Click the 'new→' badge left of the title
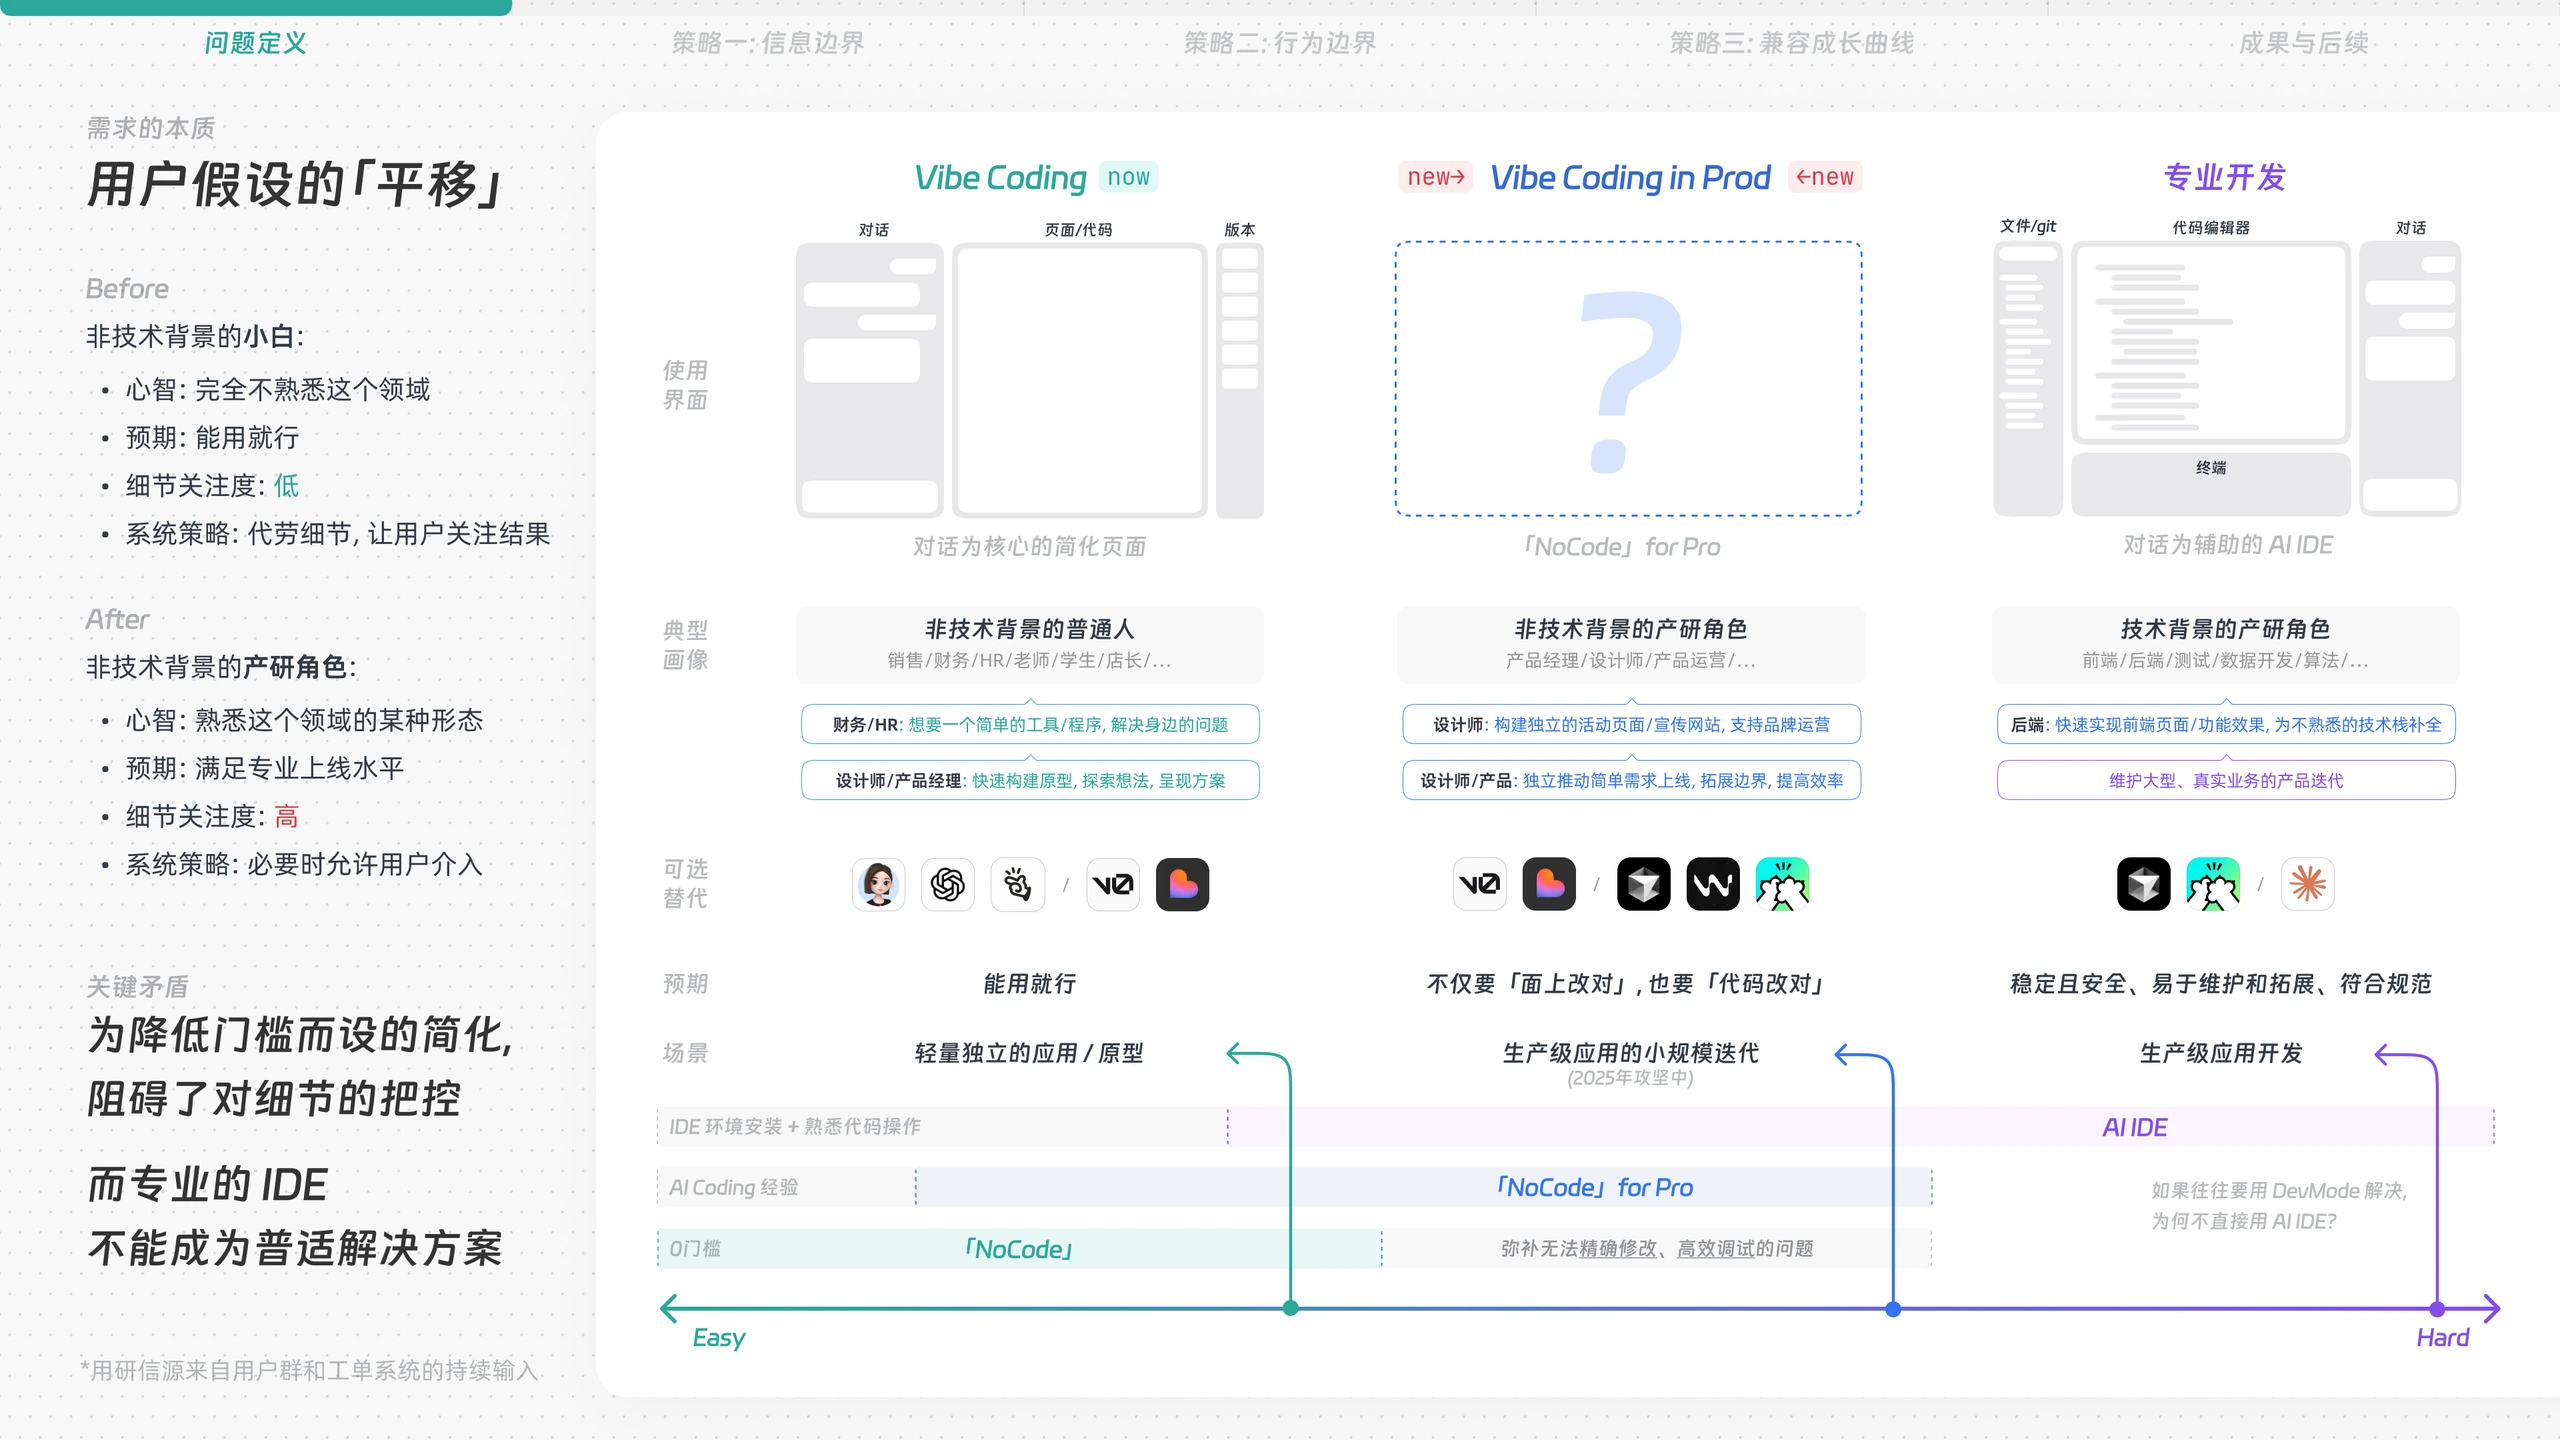The image size is (2560, 1440). pyautogui.click(x=1436, y=177)
